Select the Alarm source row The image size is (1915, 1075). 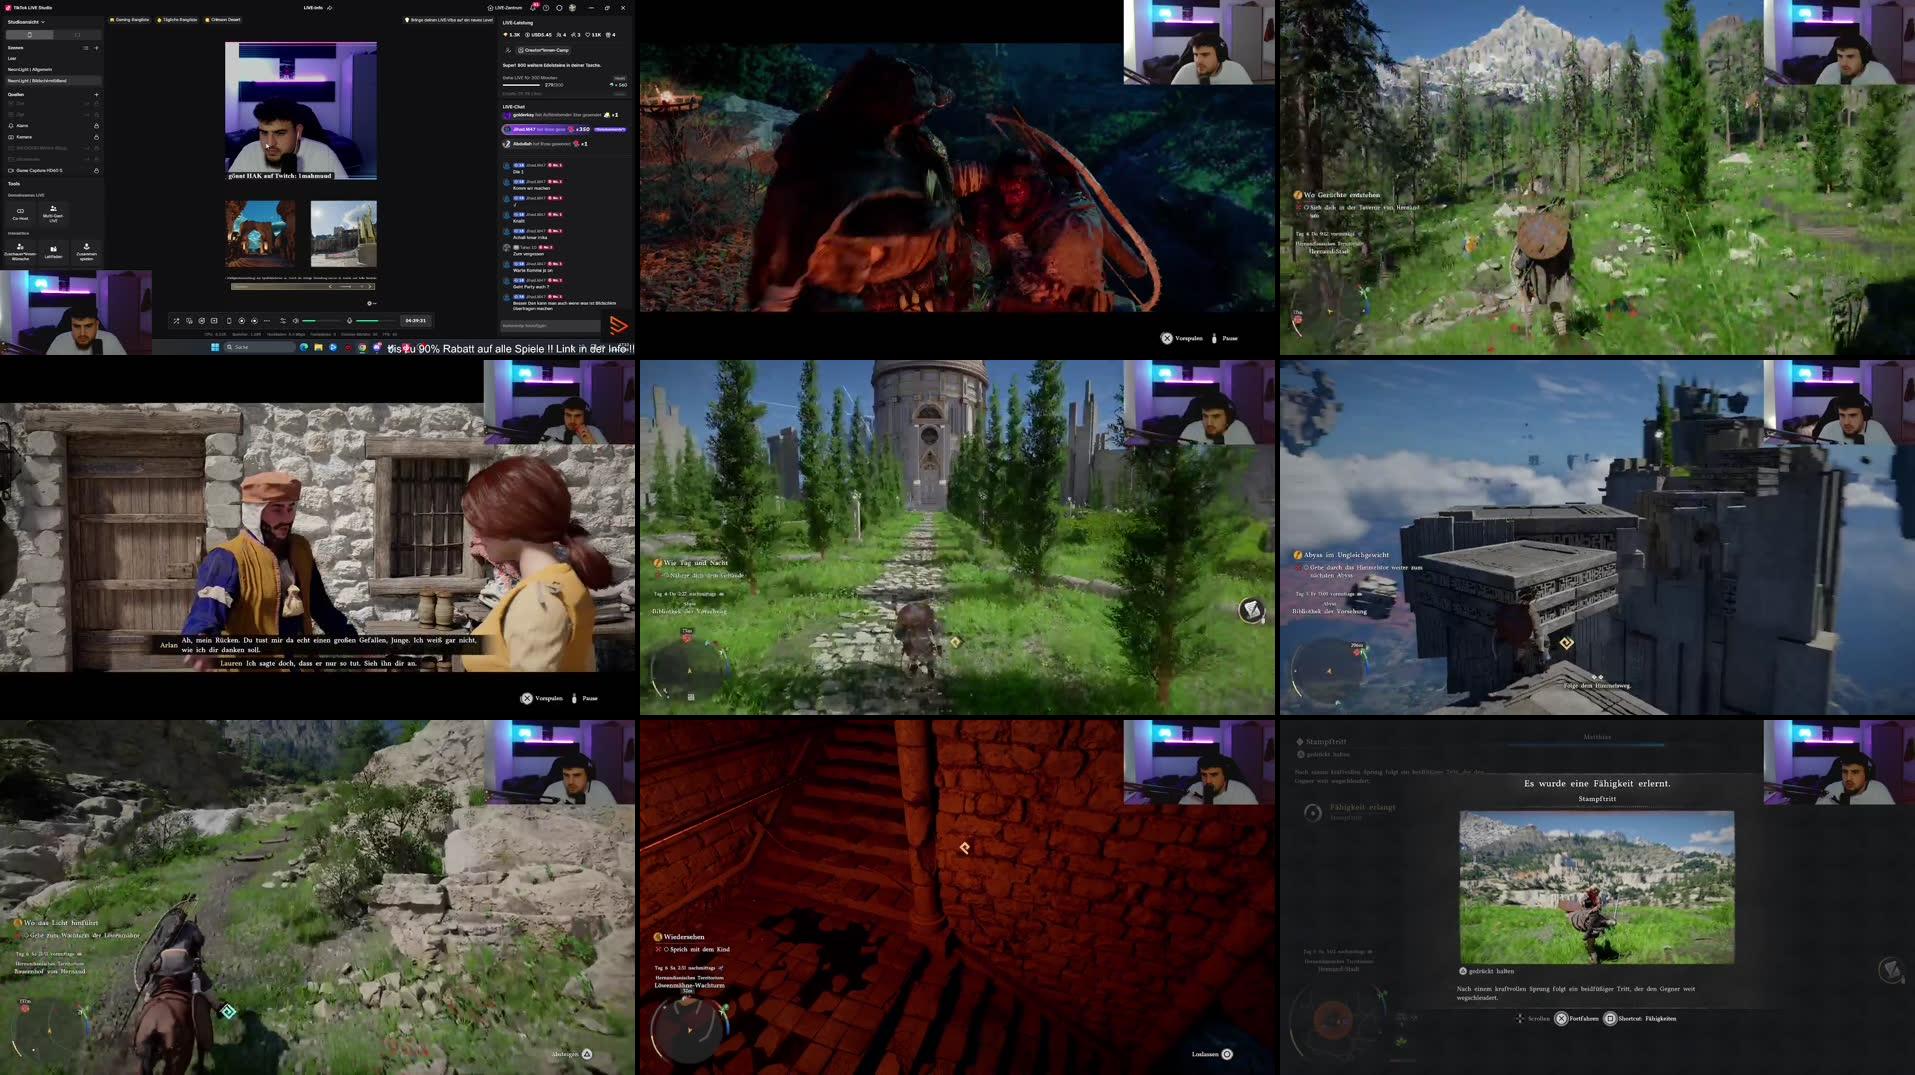(x=52, y=126)
